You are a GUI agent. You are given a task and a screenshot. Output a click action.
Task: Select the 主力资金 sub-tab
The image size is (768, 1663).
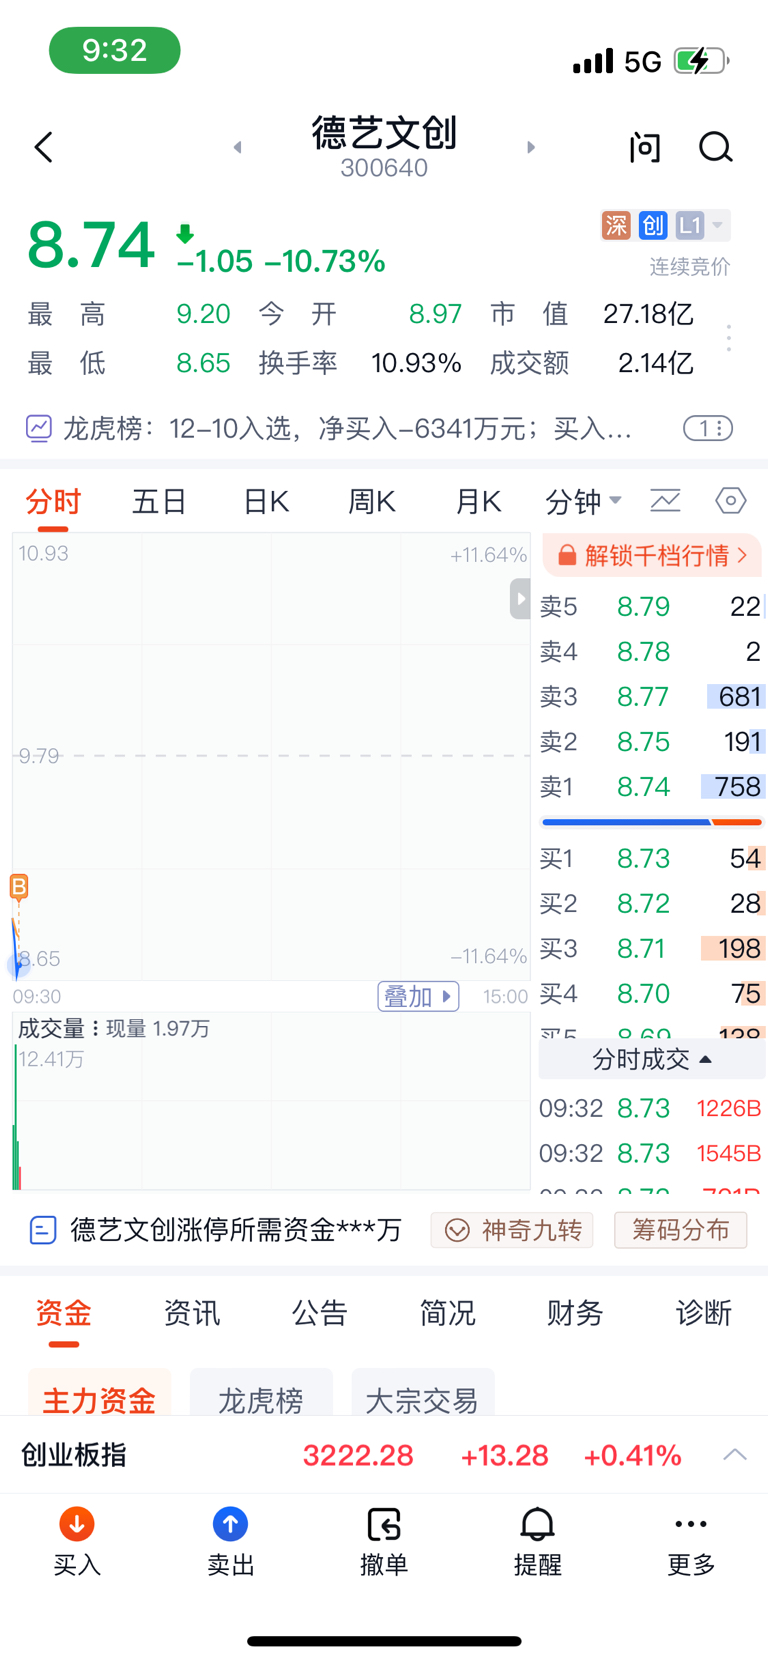tap(99, 1393)
